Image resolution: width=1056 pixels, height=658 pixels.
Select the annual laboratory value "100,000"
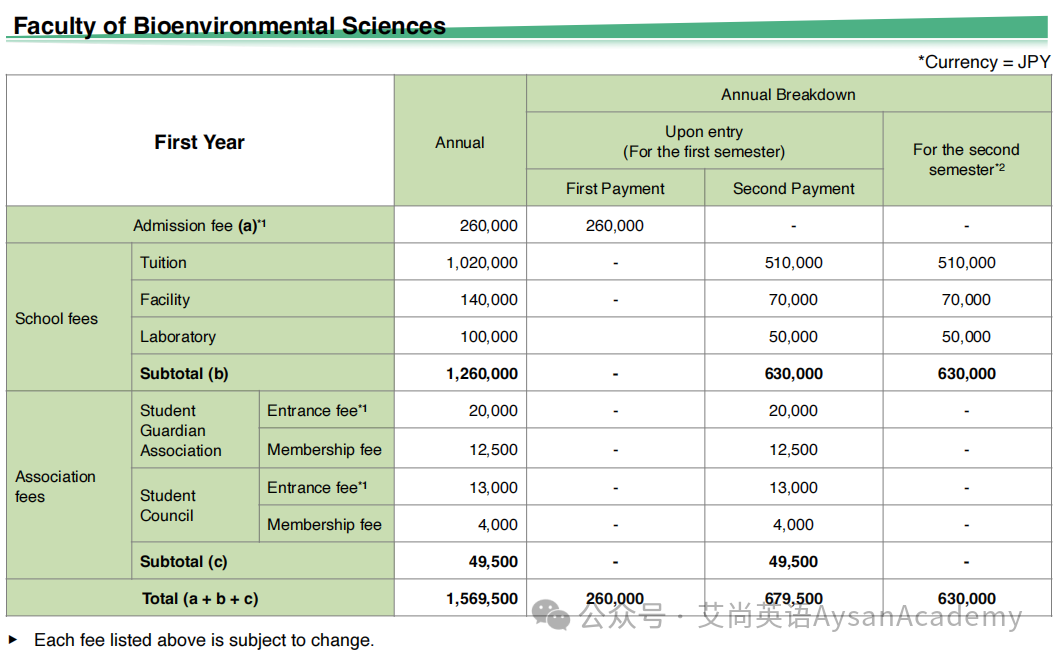point(489,337)
